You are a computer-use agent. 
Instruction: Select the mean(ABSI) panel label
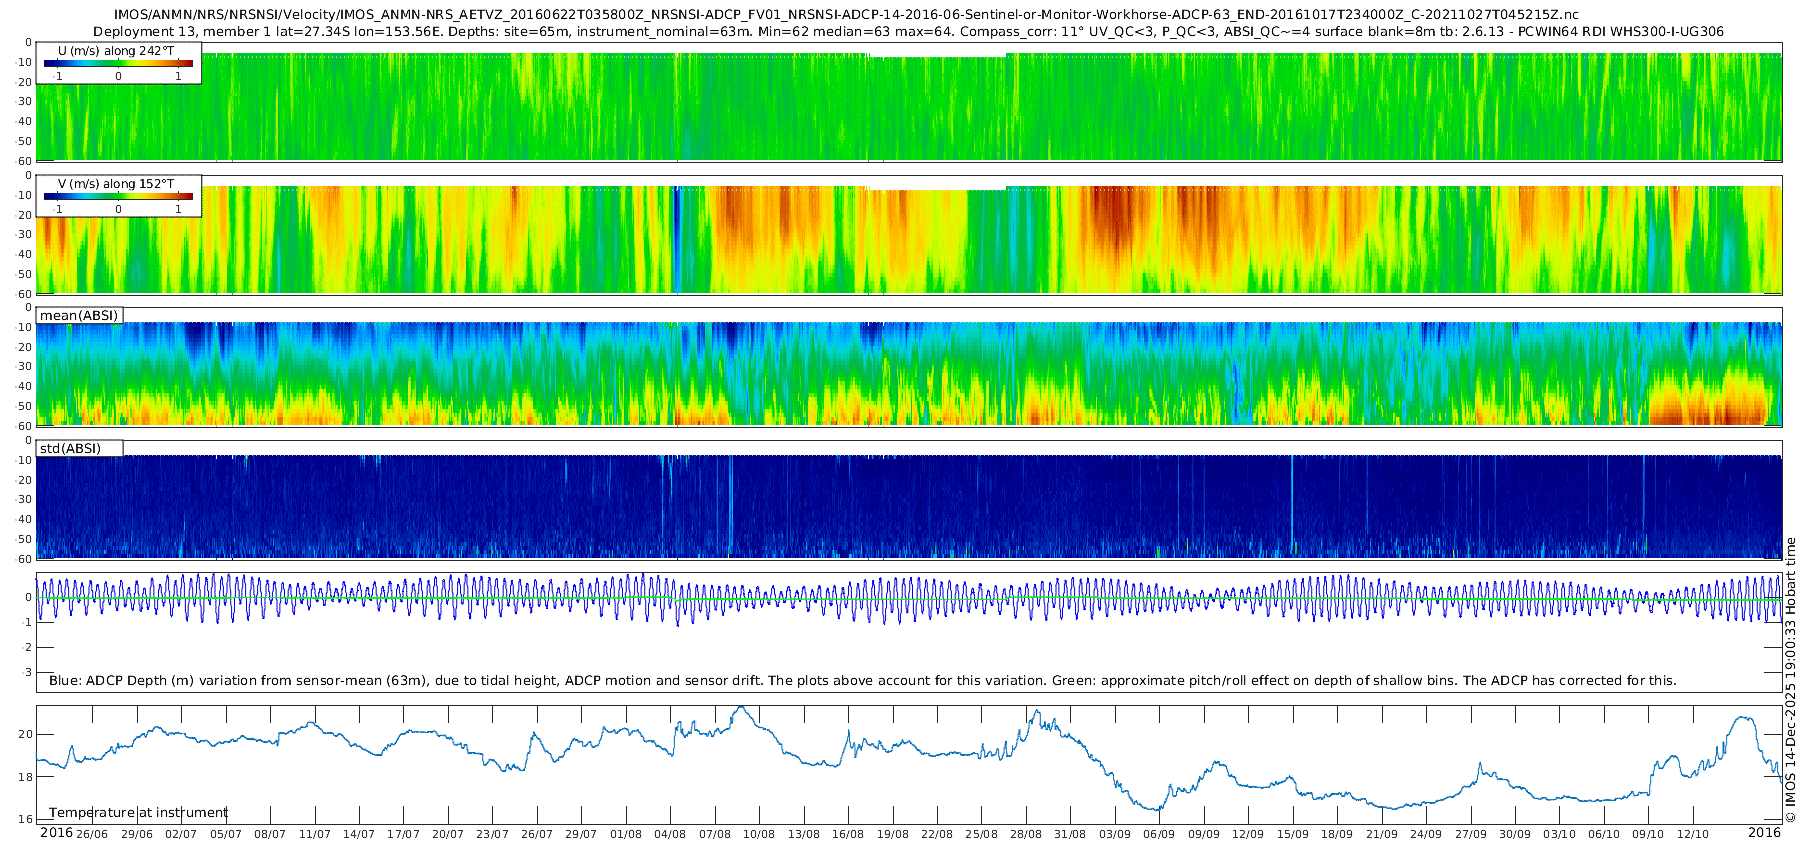pyautogui.click(x=79, y=315)
